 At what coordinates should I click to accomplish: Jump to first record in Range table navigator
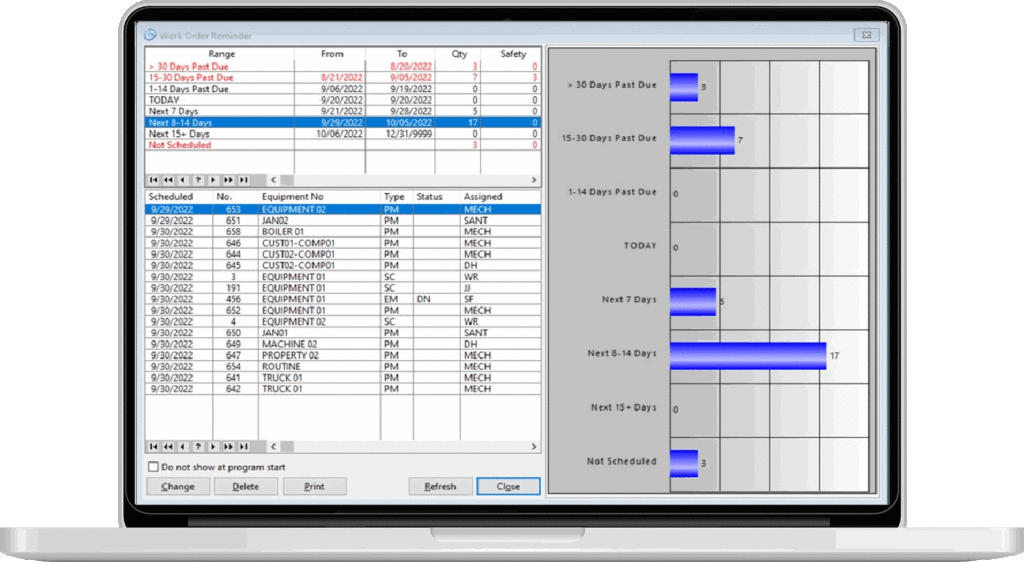pyautogui.click(x=153, y=180)
